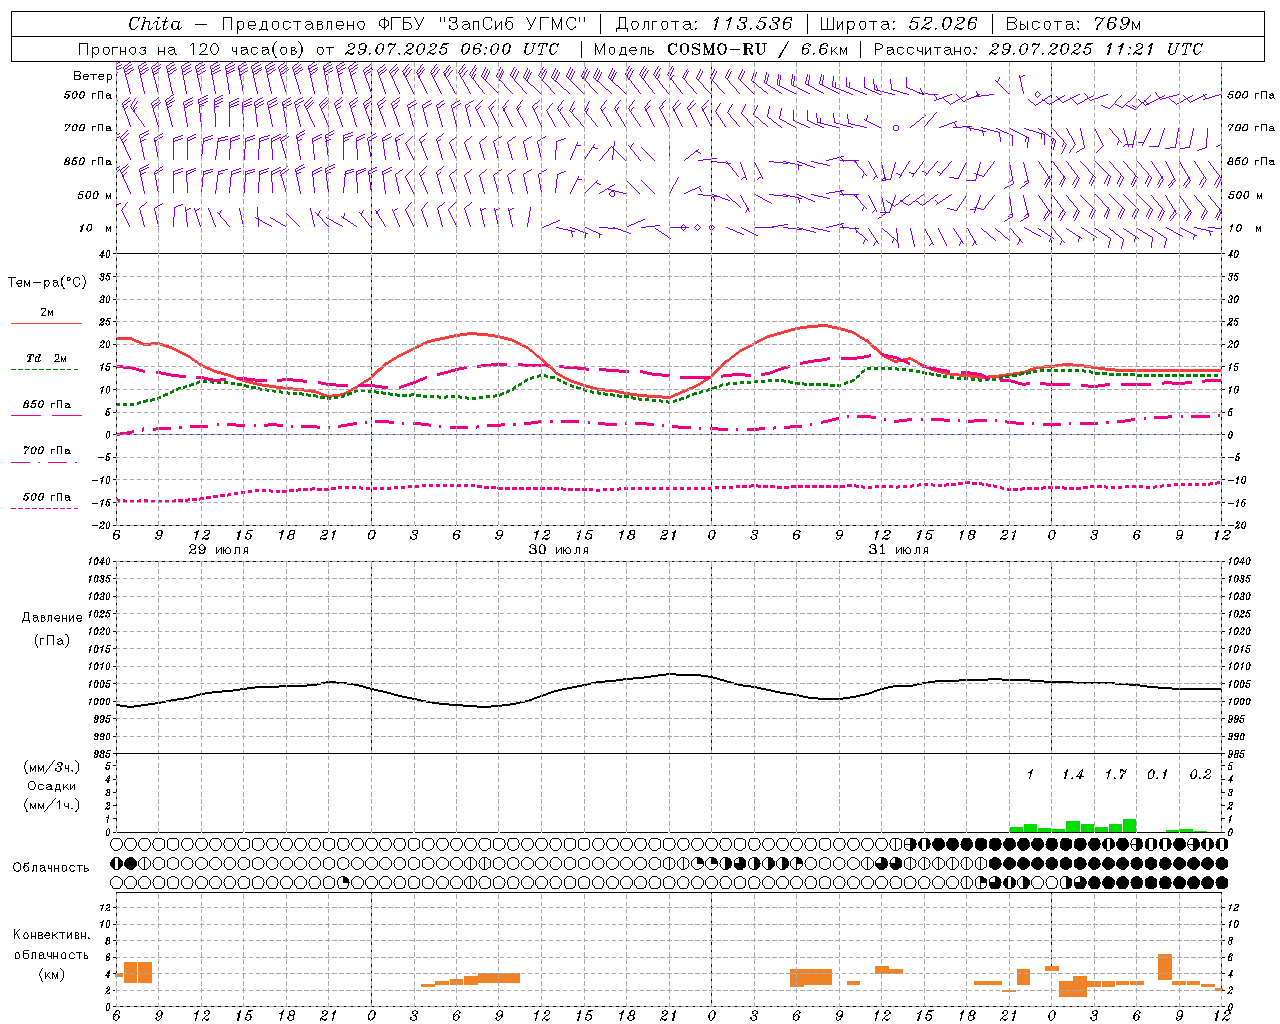Screen dimensions: 1280x1024
Task: Click the "1040" value on left pressure axis
Action: (x=99, y=562)
